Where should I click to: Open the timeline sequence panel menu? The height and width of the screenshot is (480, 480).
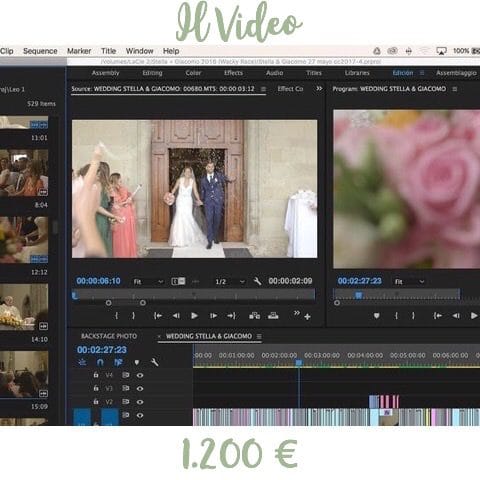259,337
